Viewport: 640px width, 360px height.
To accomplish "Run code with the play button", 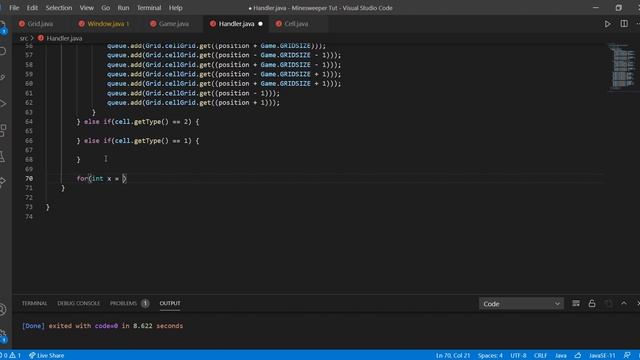I will click(x=607, y=24).
